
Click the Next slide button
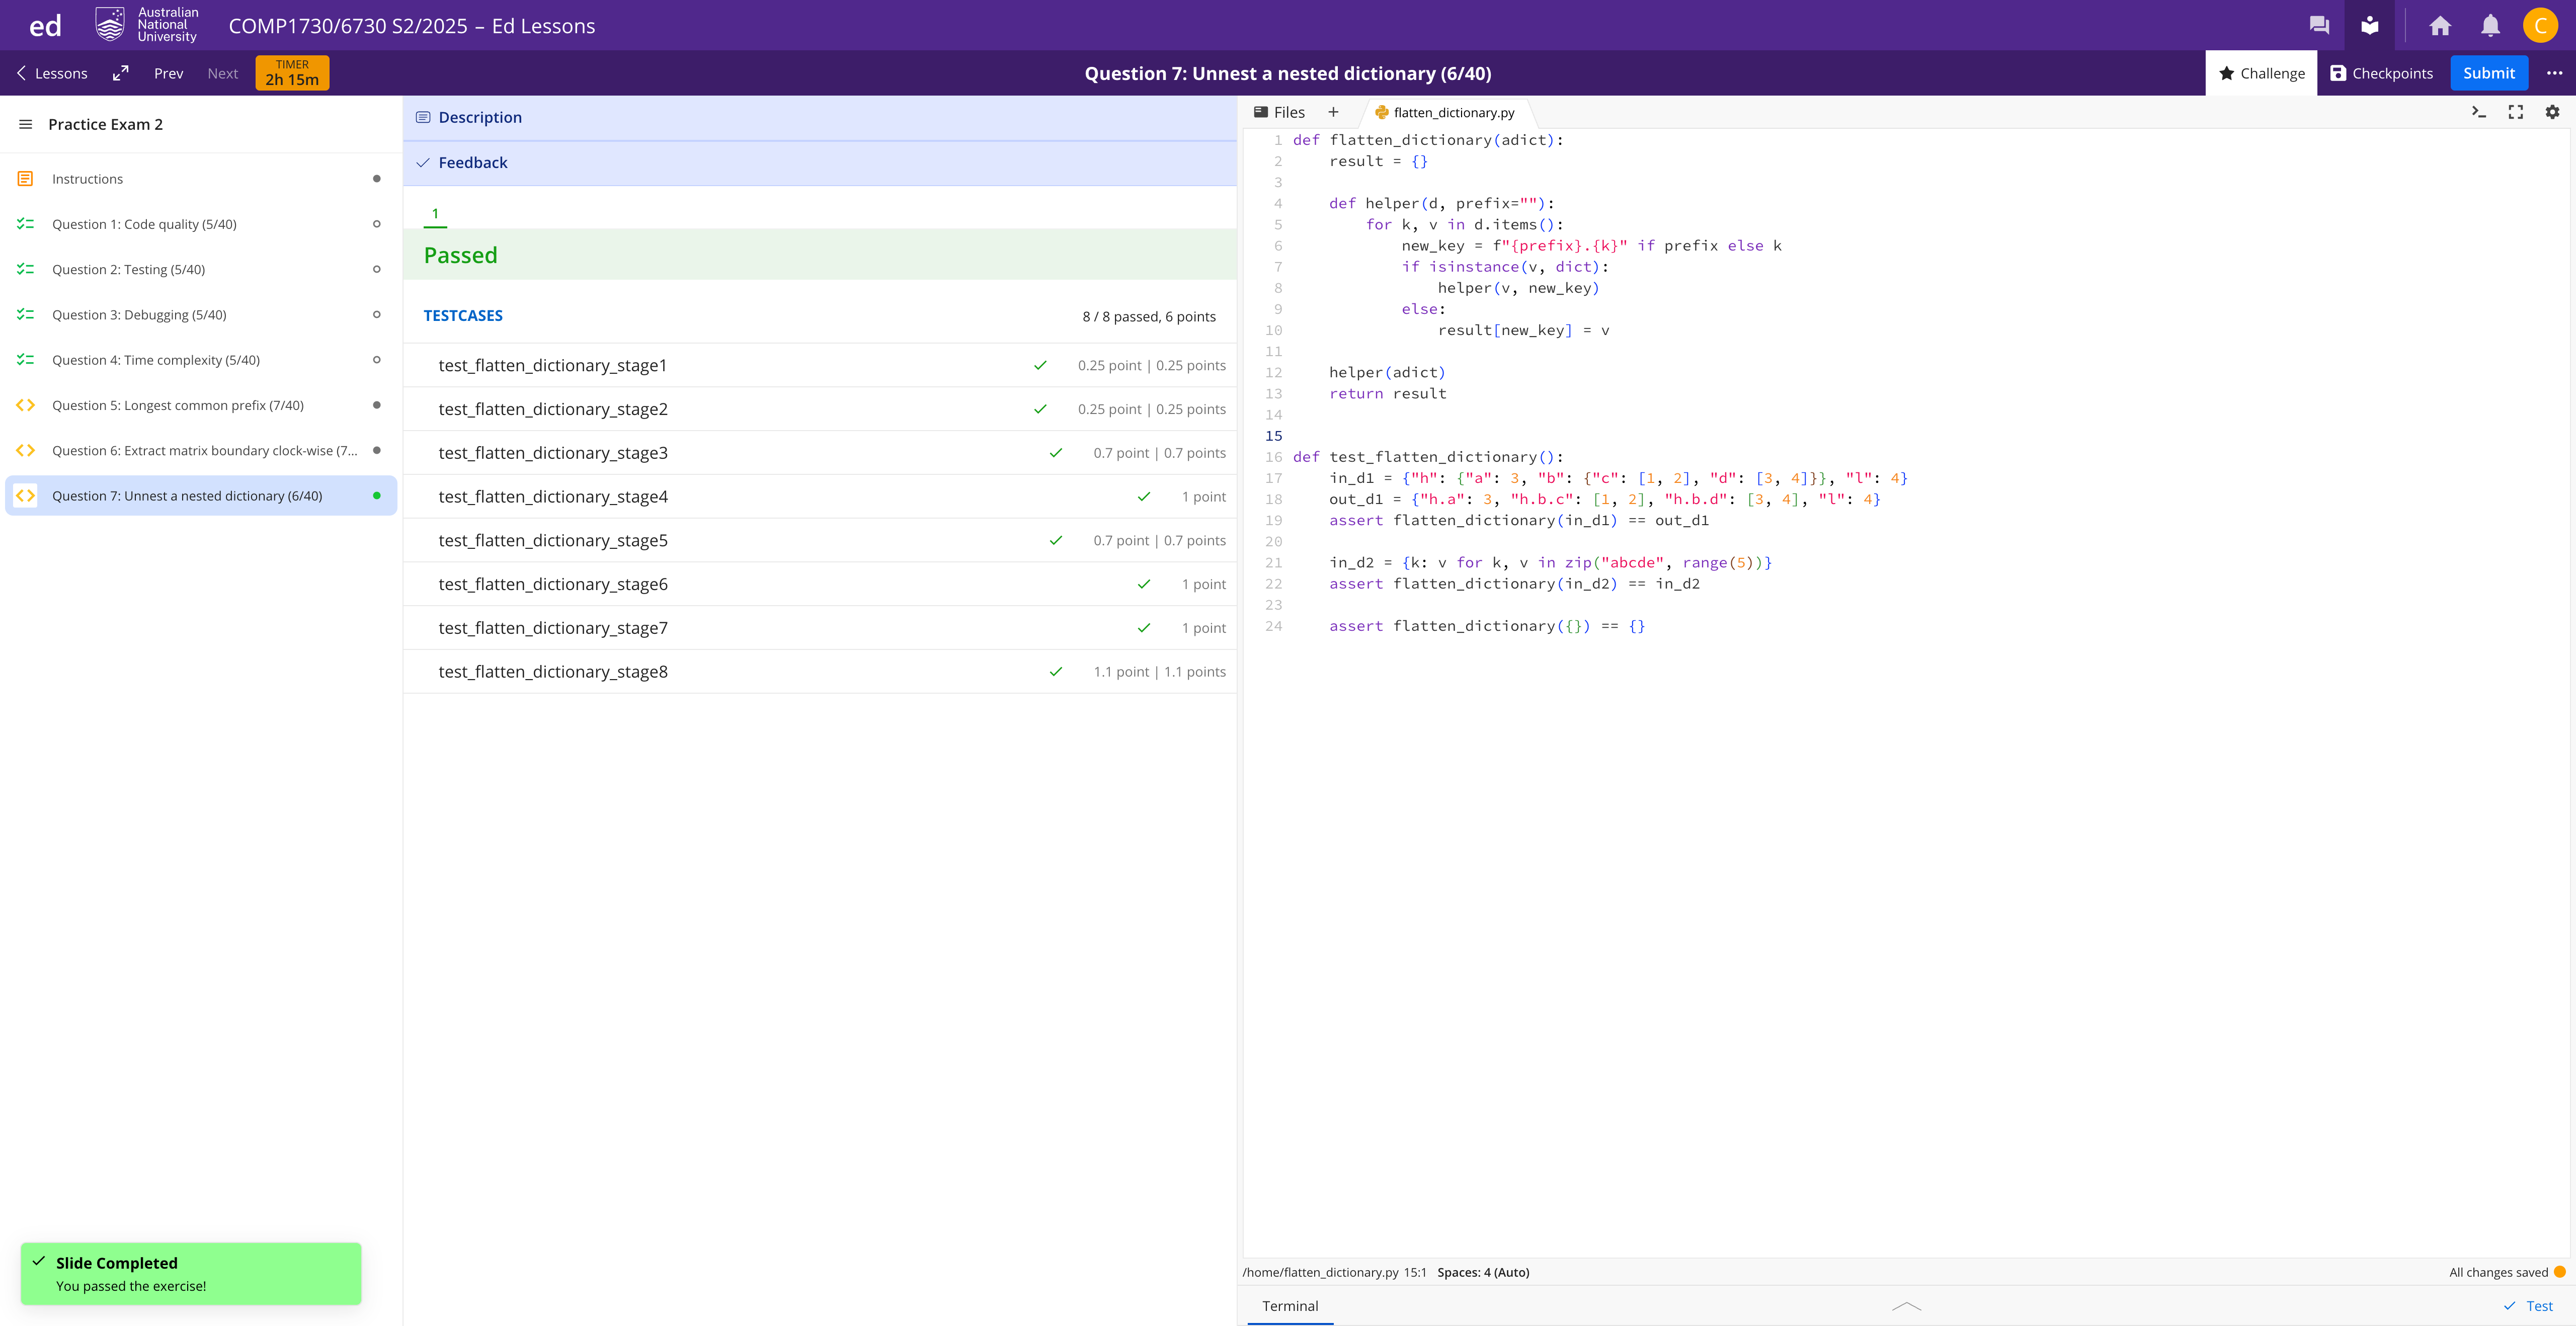(x=223, y=73)
